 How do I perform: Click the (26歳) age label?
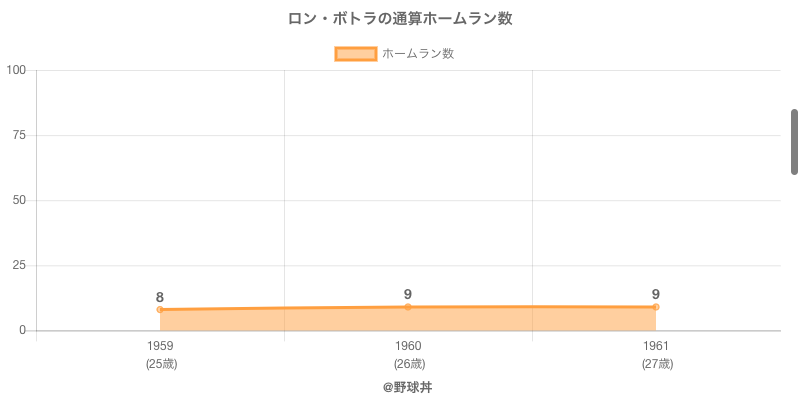(408, 364)
